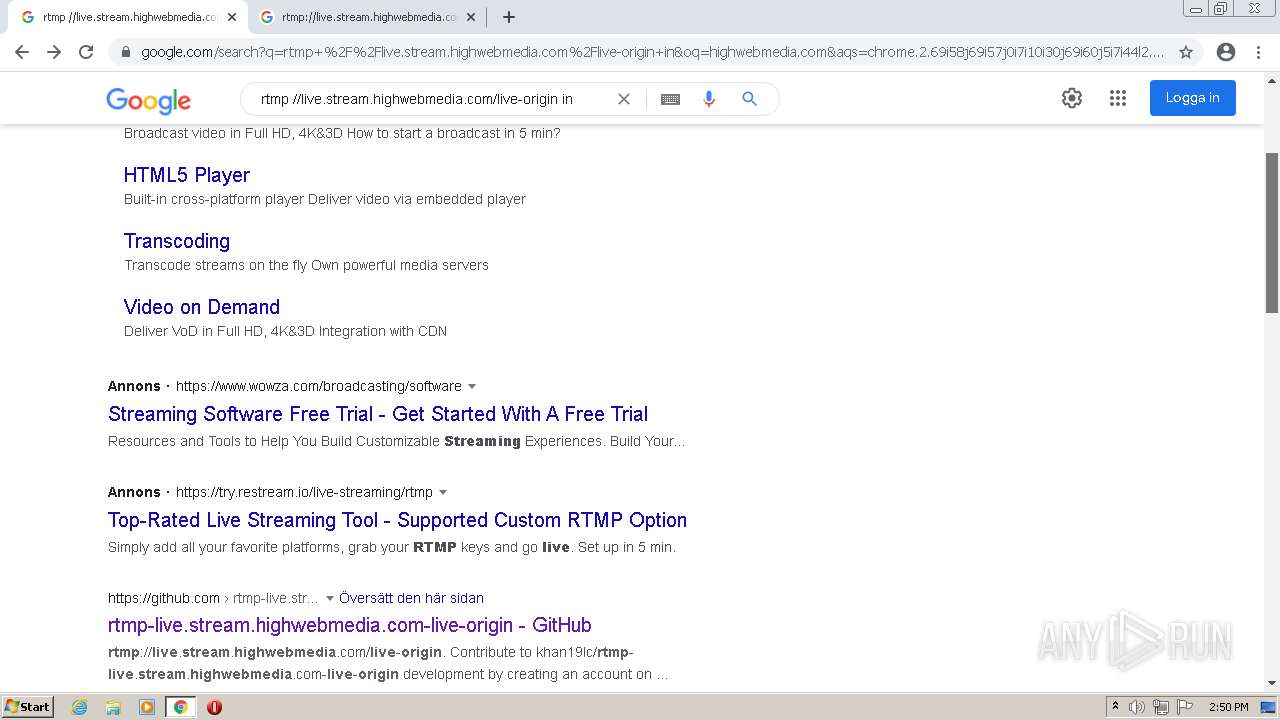Open the Transcoding link
This screenshot has height=720, width=1280.
177,241
